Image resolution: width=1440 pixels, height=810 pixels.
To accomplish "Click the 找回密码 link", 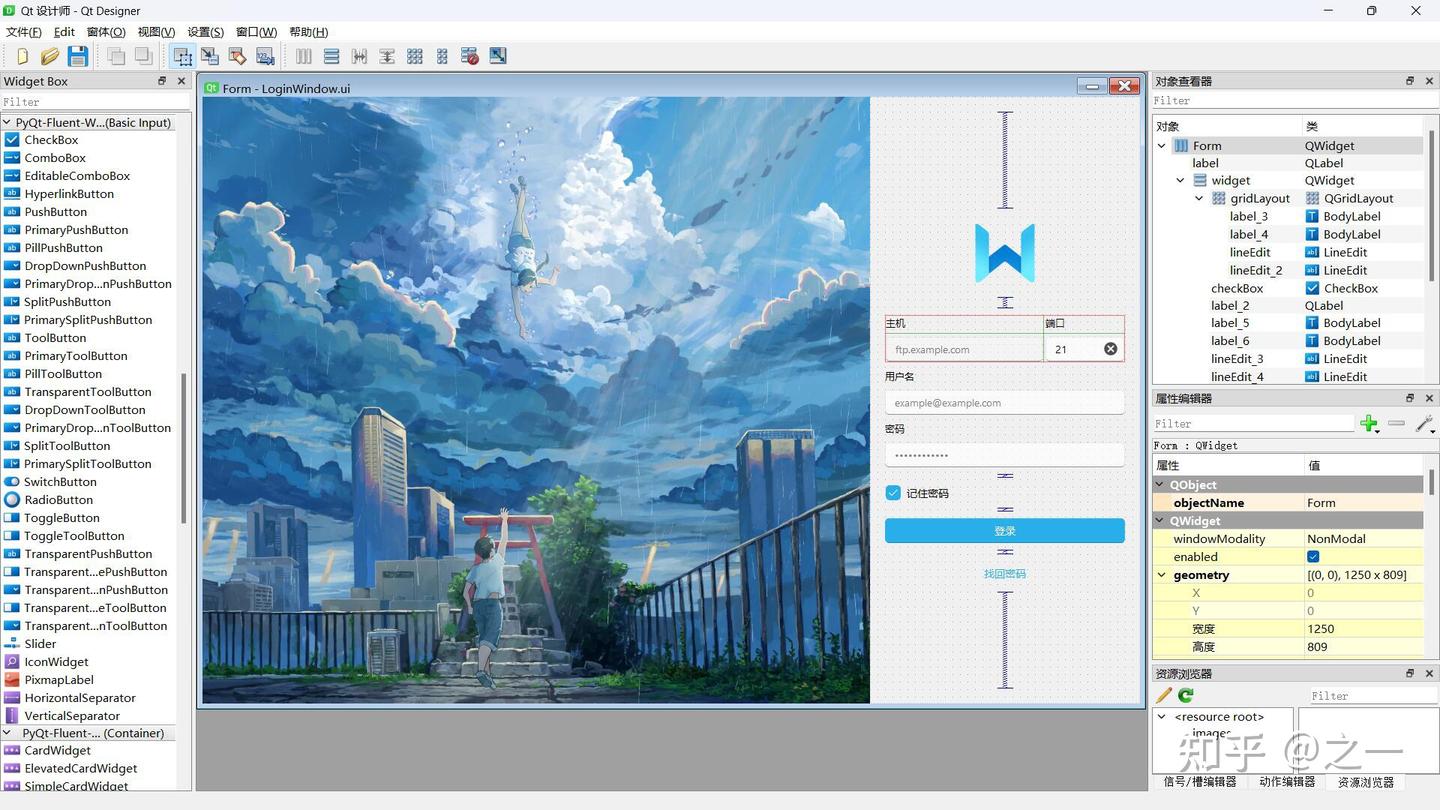I will click(x=1004, y=573).
